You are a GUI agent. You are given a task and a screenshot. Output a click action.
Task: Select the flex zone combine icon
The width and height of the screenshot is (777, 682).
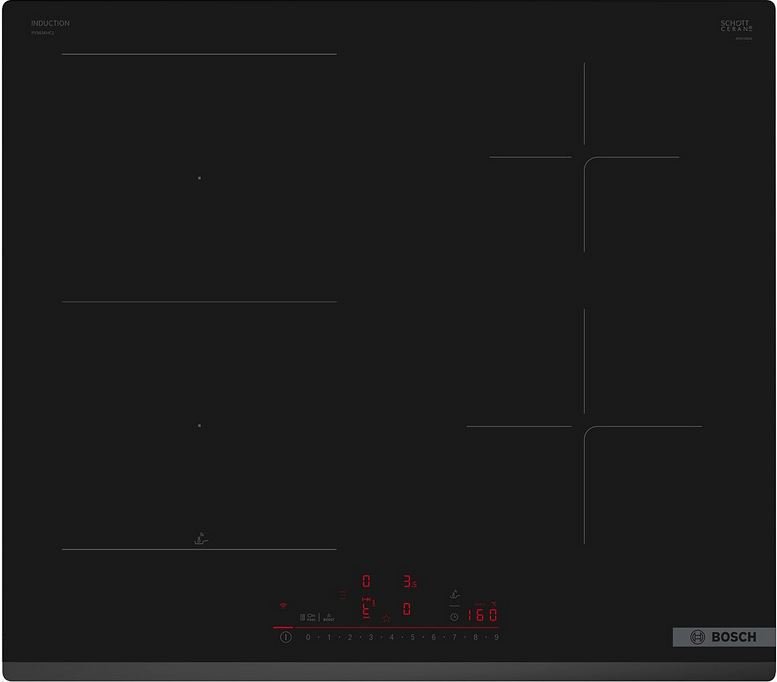[x=302, y=617]
